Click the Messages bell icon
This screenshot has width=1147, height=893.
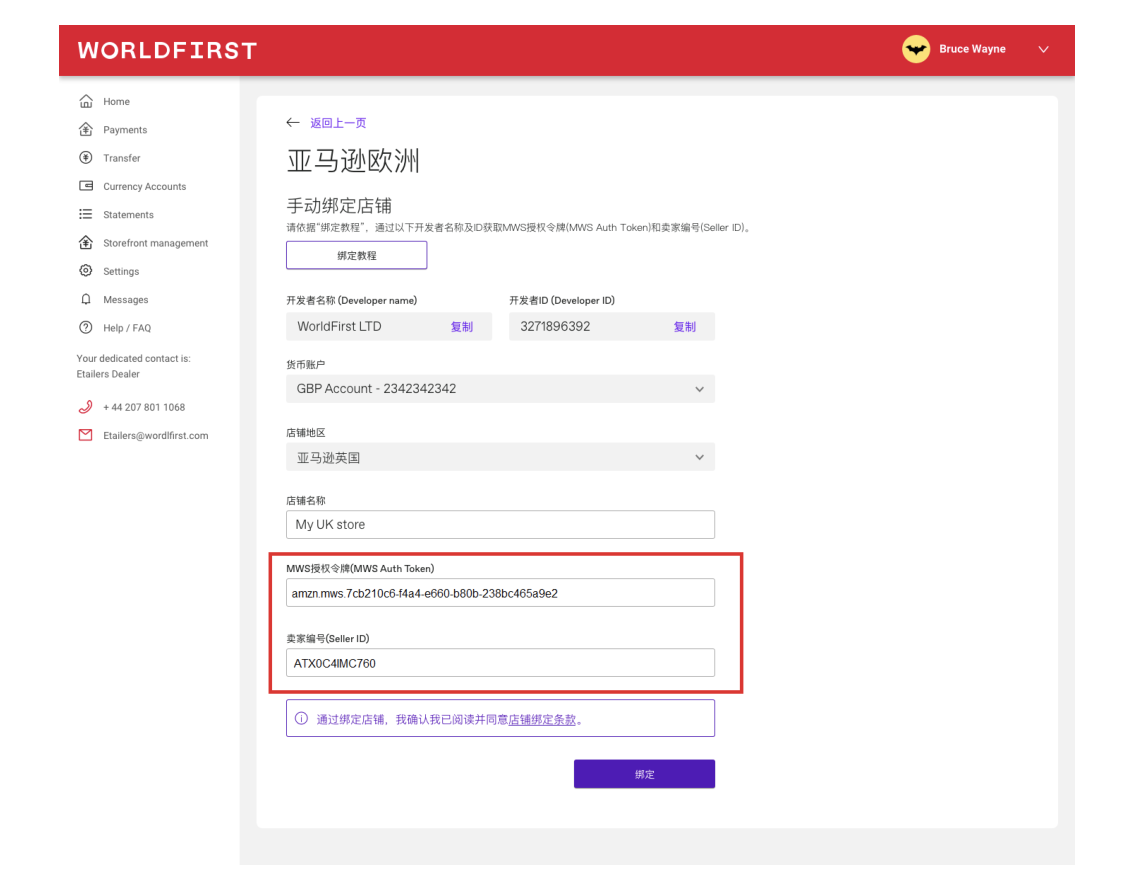pos(86,299)
